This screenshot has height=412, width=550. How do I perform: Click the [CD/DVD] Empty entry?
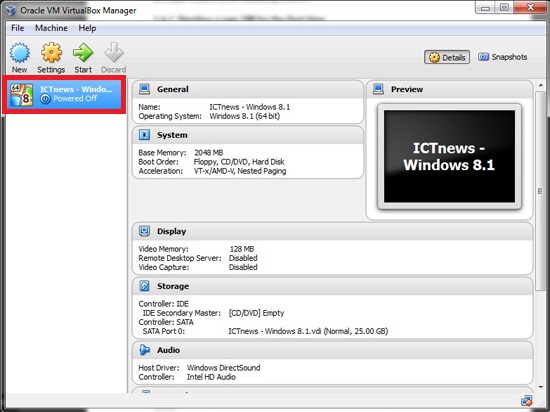[x=256, y=313]
